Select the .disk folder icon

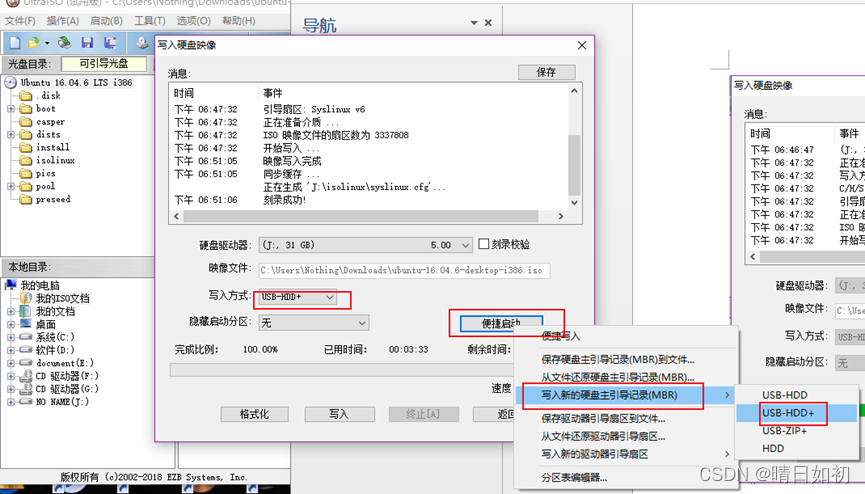point(25,95)
